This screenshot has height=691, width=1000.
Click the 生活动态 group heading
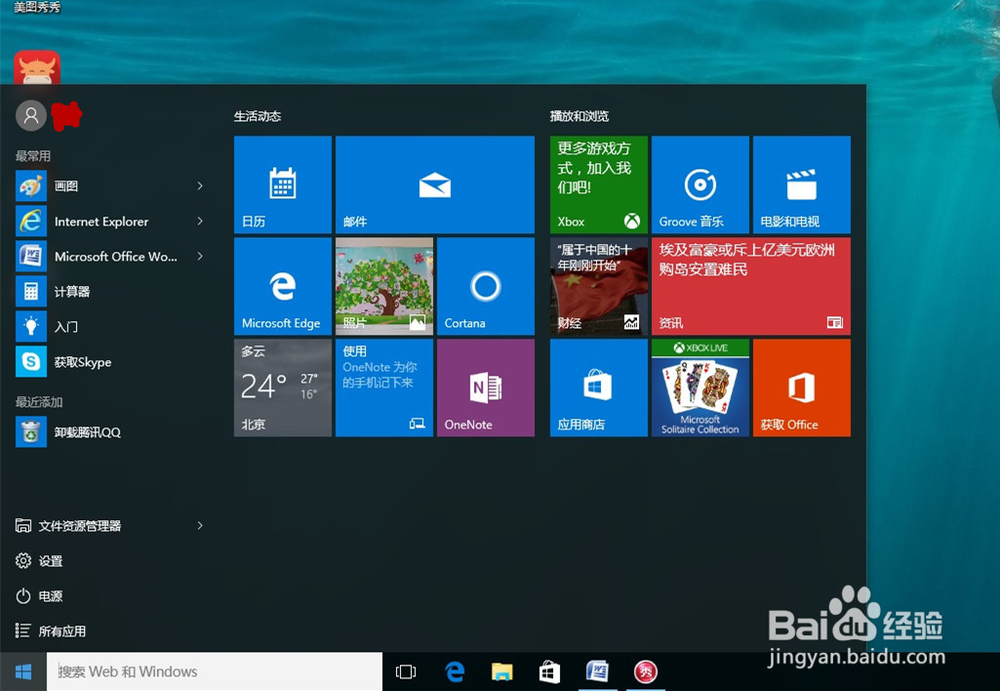(258, 116)
